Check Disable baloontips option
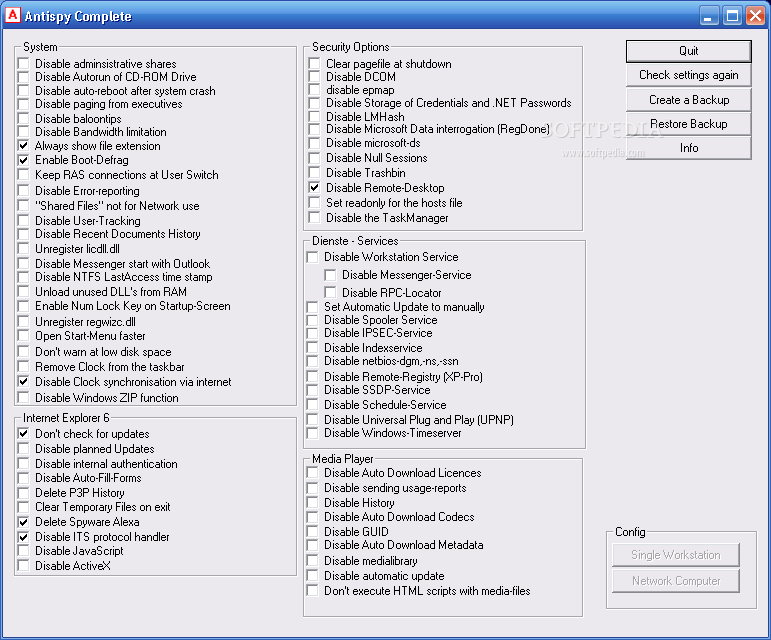 pyautogui.click(x=23, y=118)
